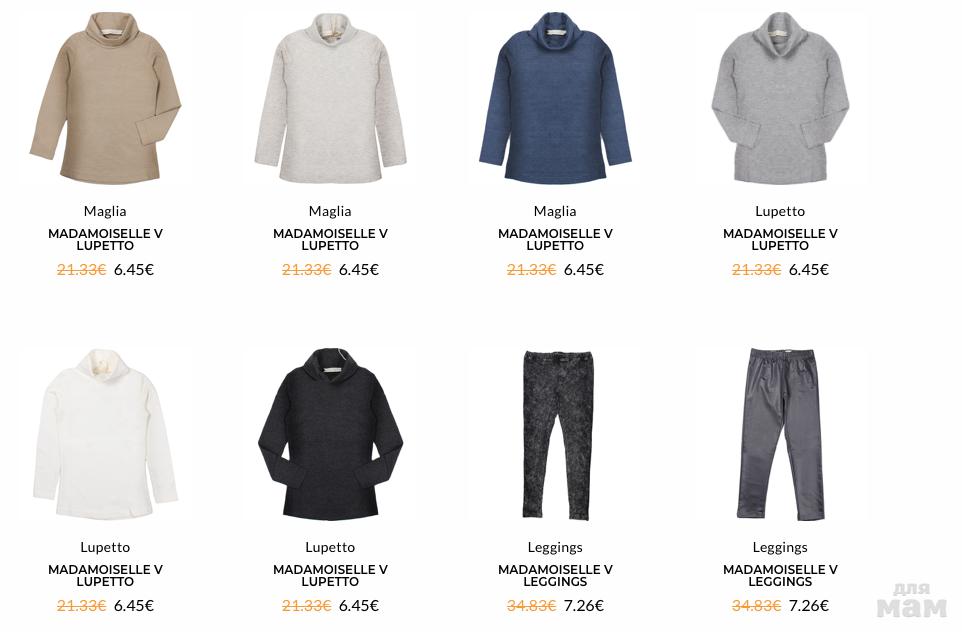Click the для мам watermark logo
This screenshot has height=632, width=962.
[912, 601]
